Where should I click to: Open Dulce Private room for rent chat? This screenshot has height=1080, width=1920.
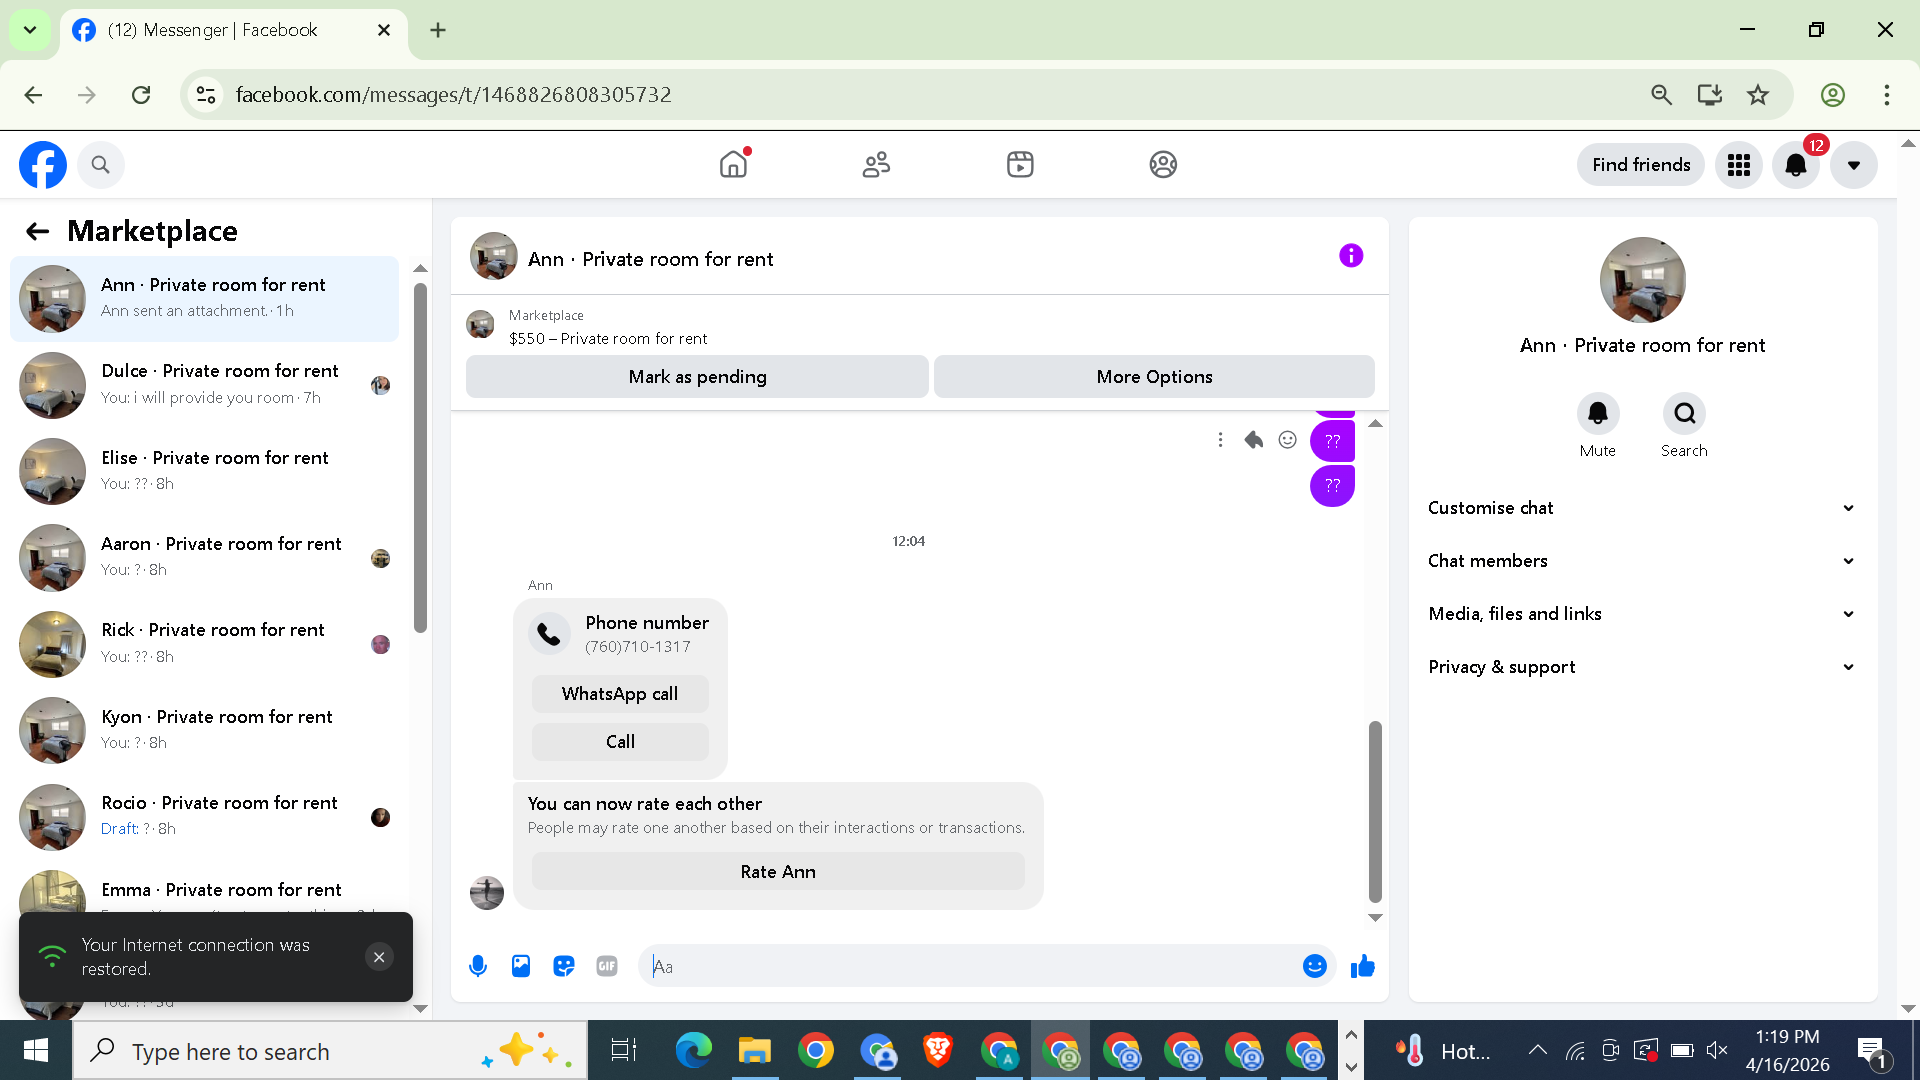(204, 385)
